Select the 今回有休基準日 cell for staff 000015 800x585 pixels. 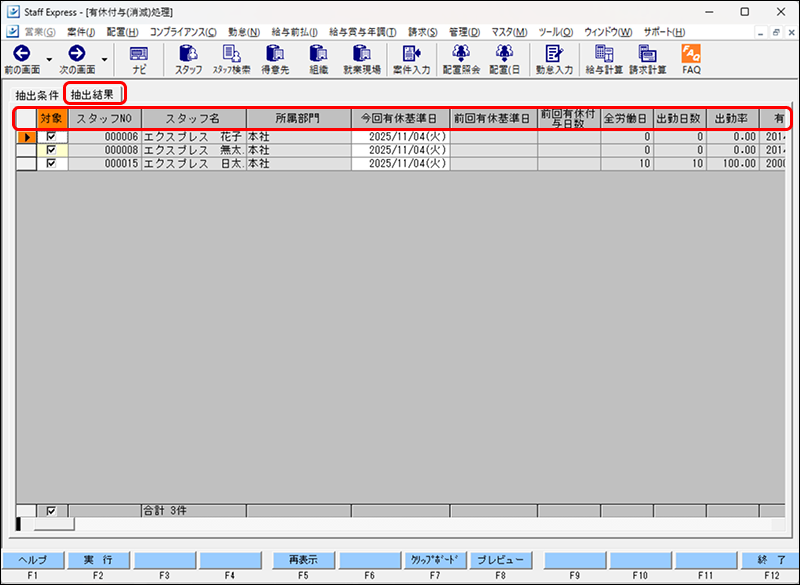[x=400, y=163]
